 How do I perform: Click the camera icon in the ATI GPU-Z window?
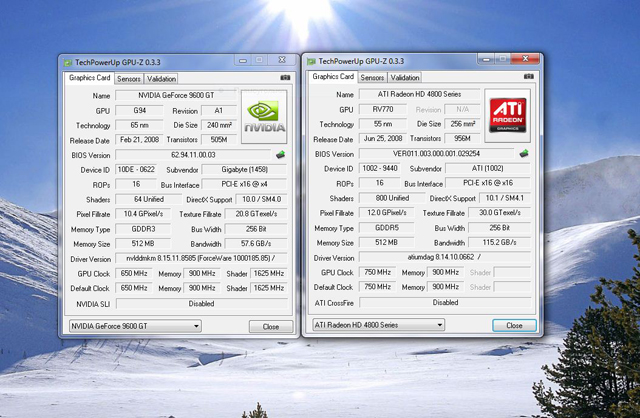(528, 77)
